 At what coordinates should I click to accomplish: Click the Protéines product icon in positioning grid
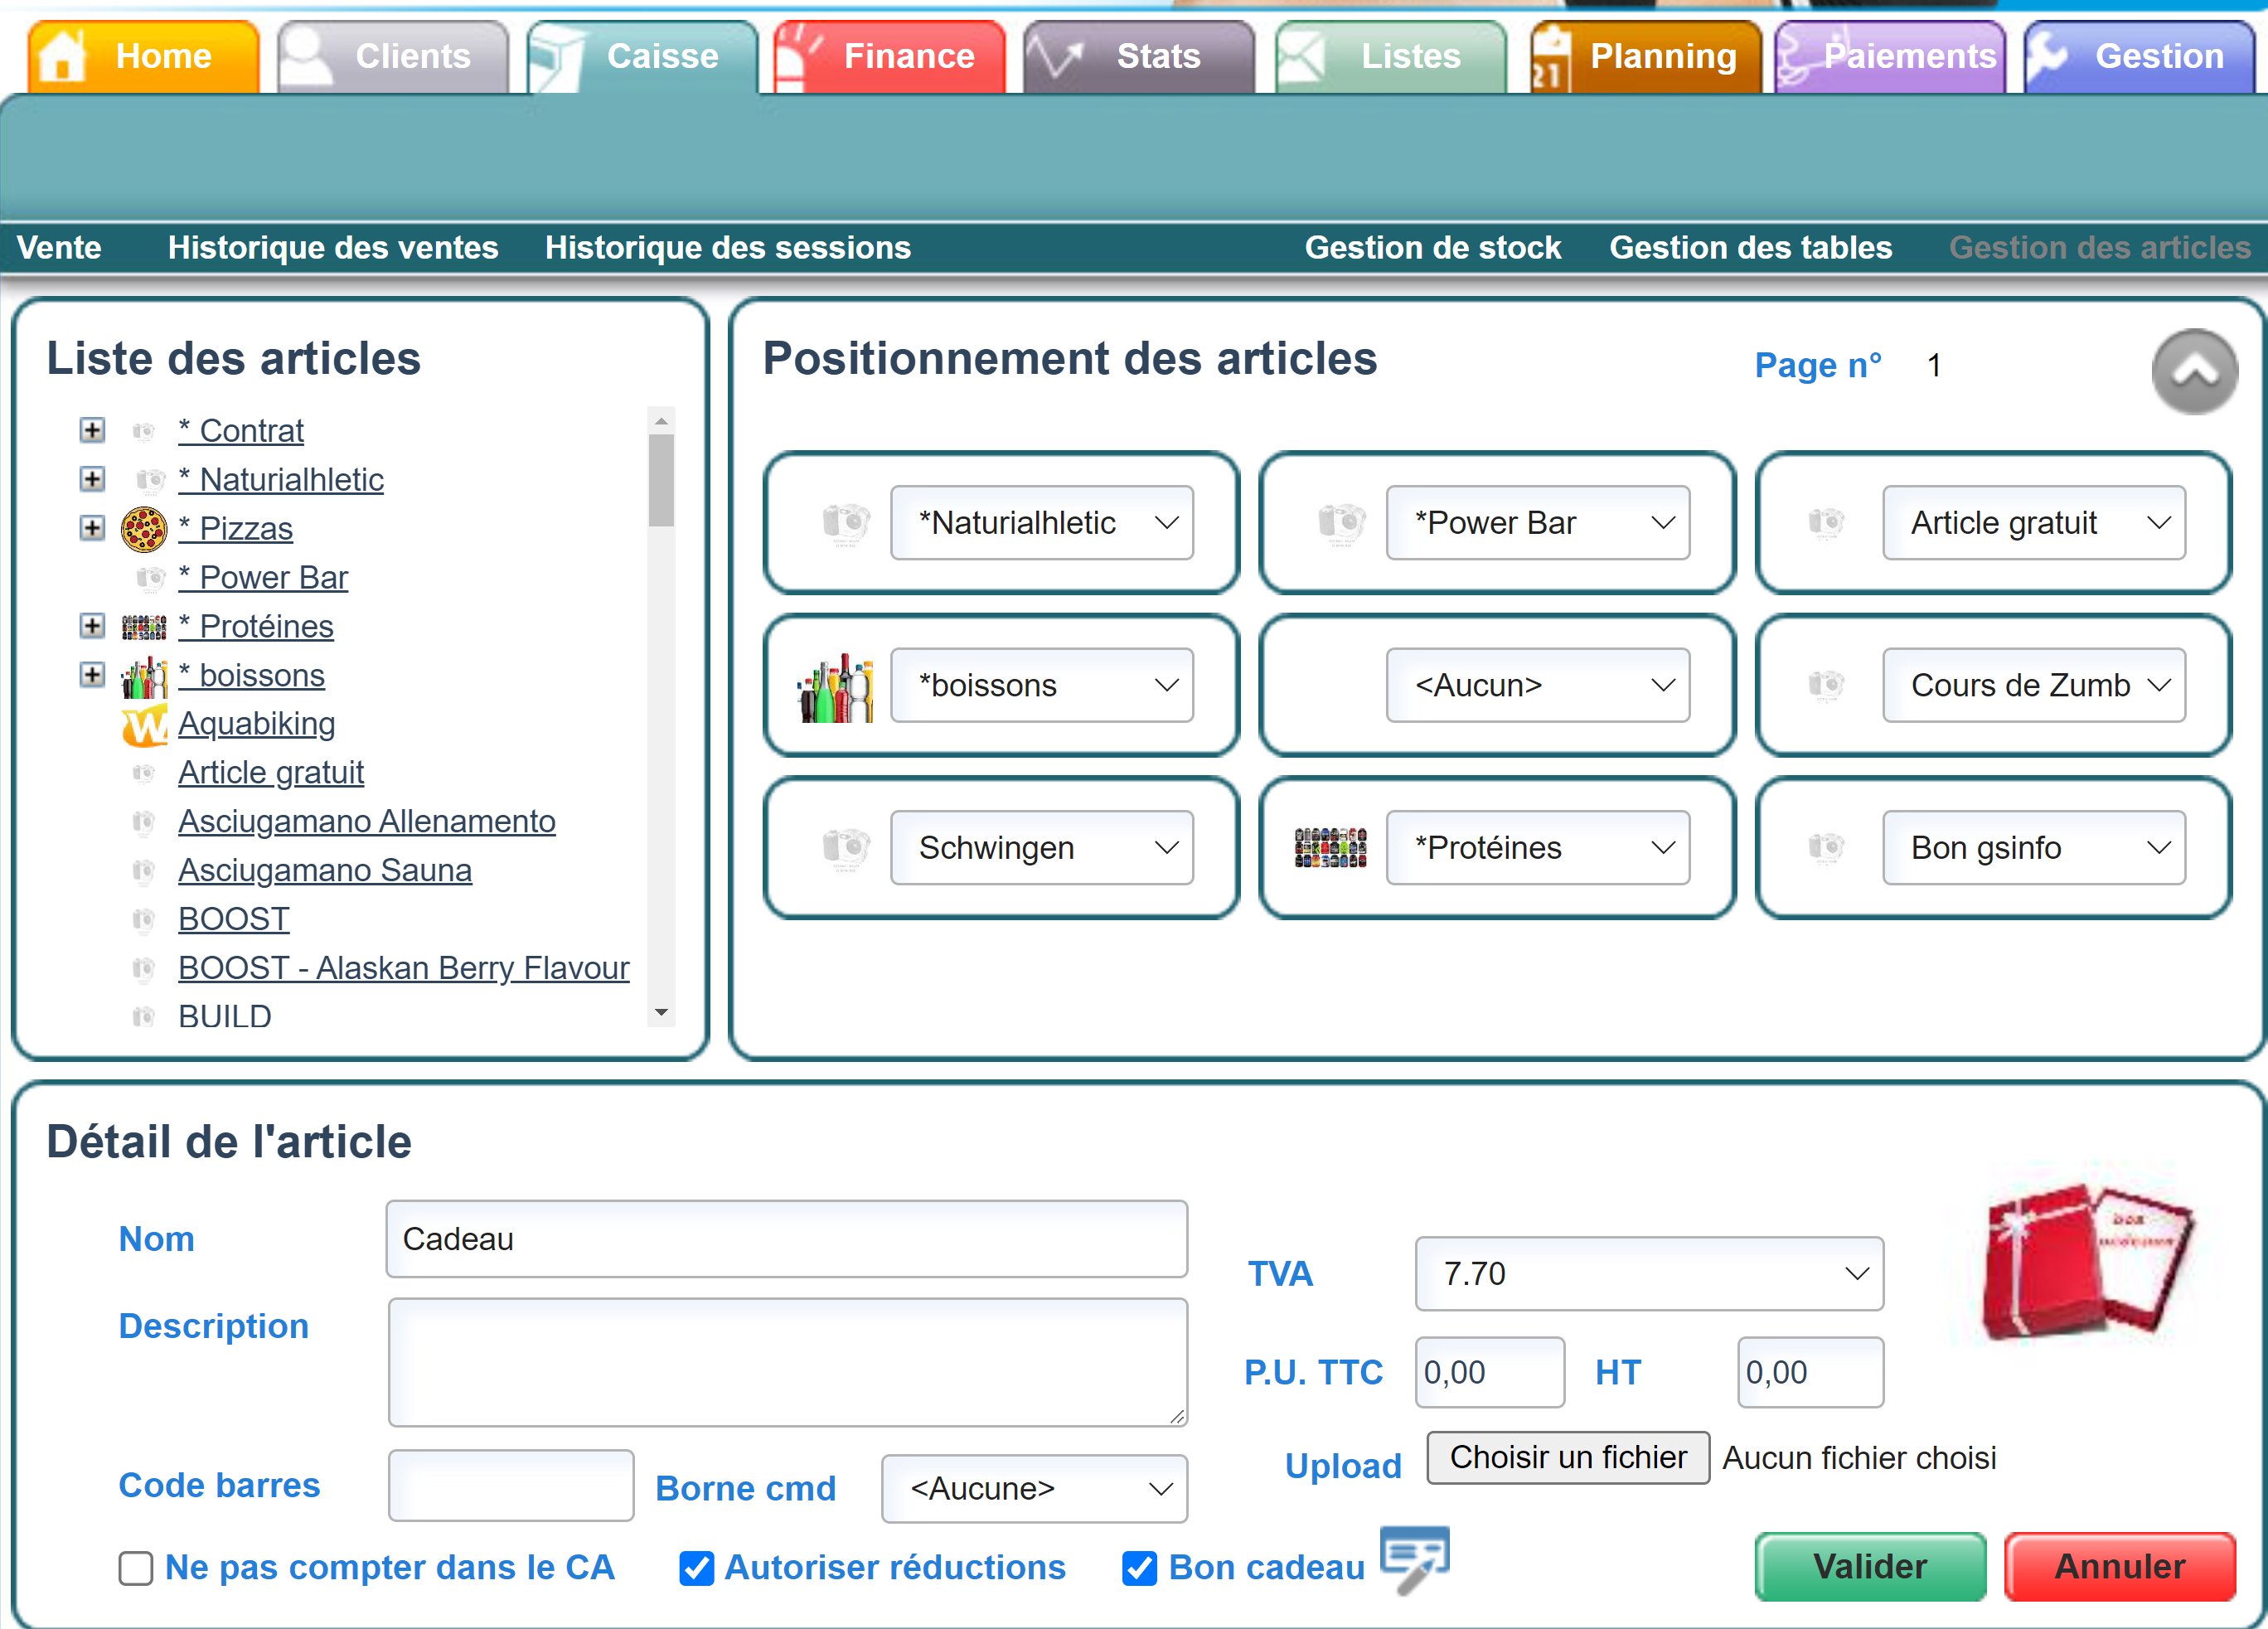click(x=1330, y=848)
